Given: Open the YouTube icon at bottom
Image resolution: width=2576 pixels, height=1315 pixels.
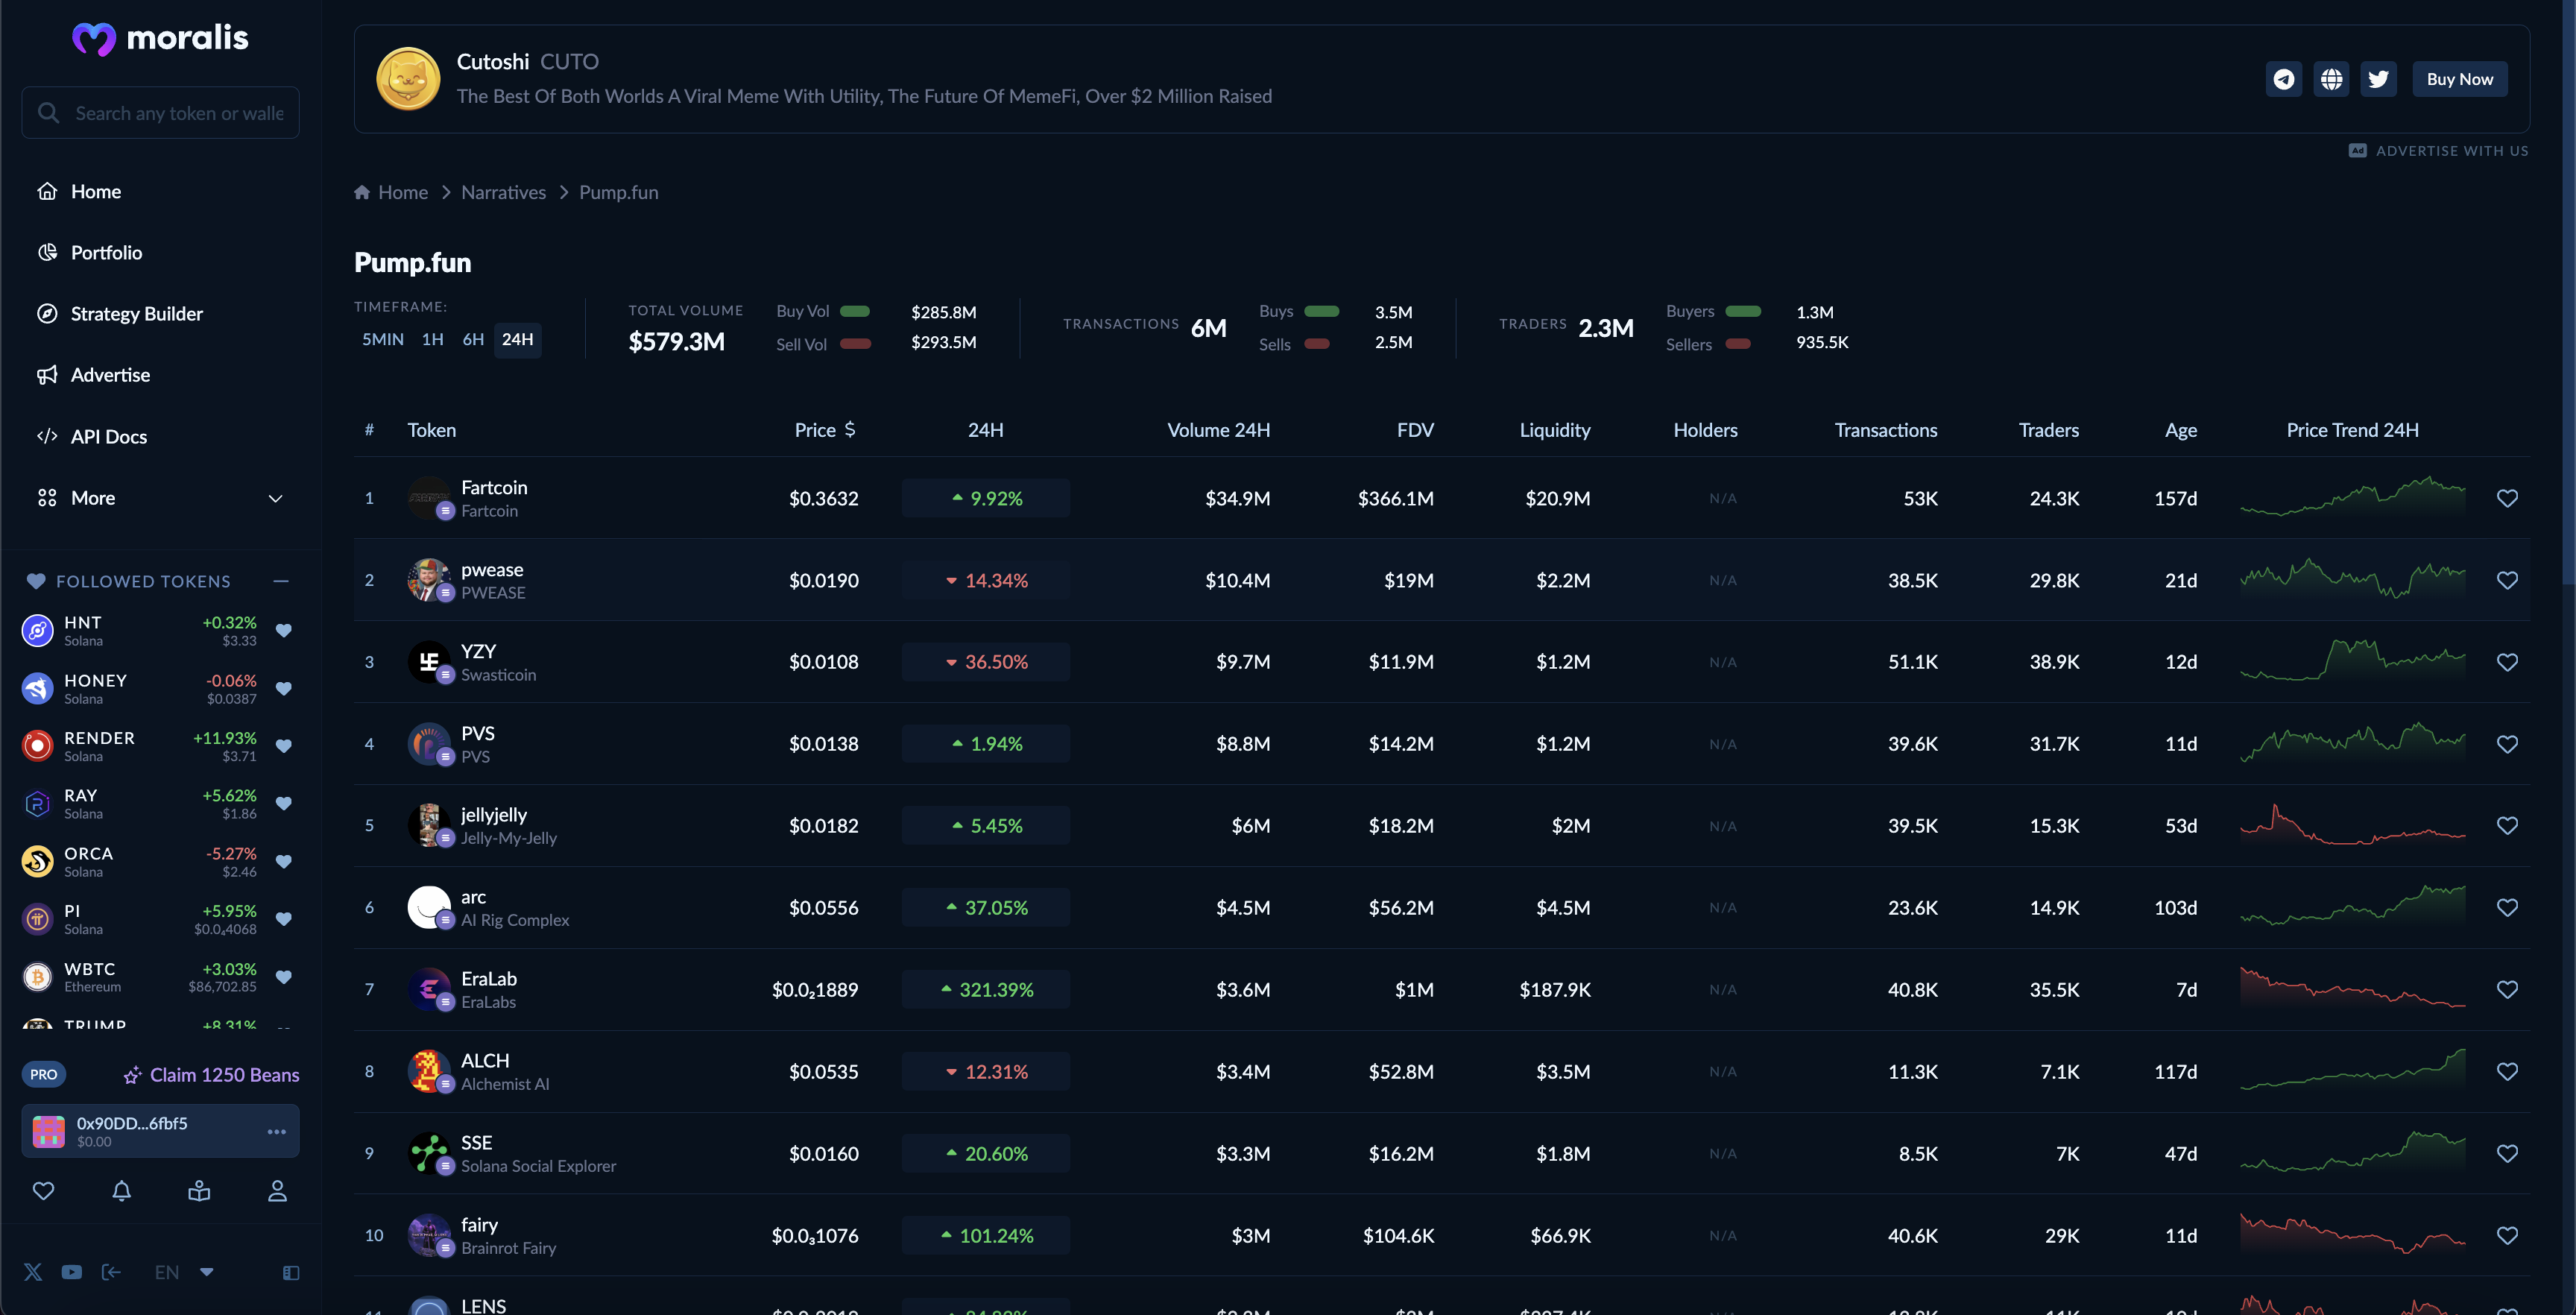Looking at the screenshot, I should pos(71,1272).
